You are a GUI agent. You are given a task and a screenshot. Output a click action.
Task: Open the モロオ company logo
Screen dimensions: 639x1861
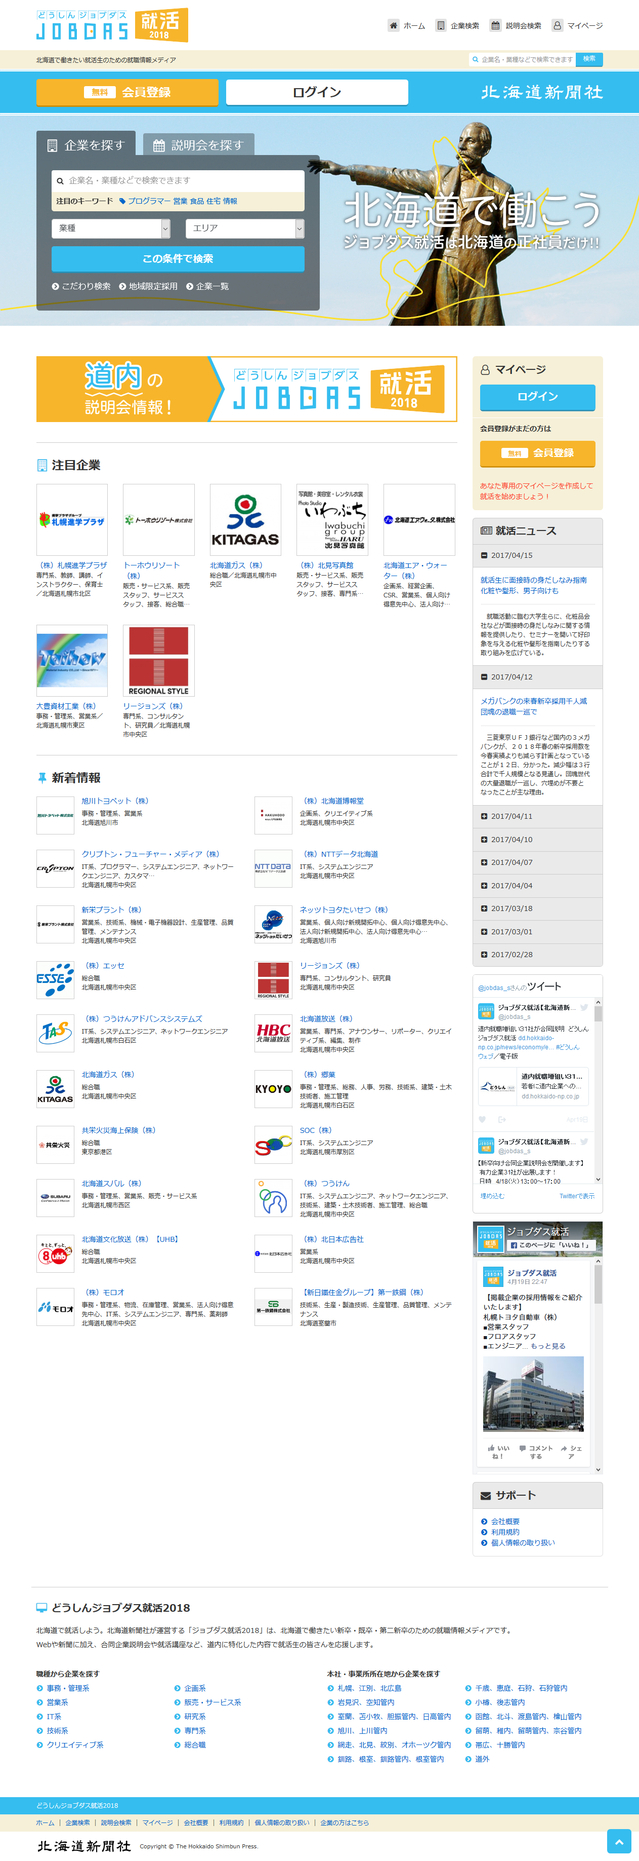(x=55, y=1307)
